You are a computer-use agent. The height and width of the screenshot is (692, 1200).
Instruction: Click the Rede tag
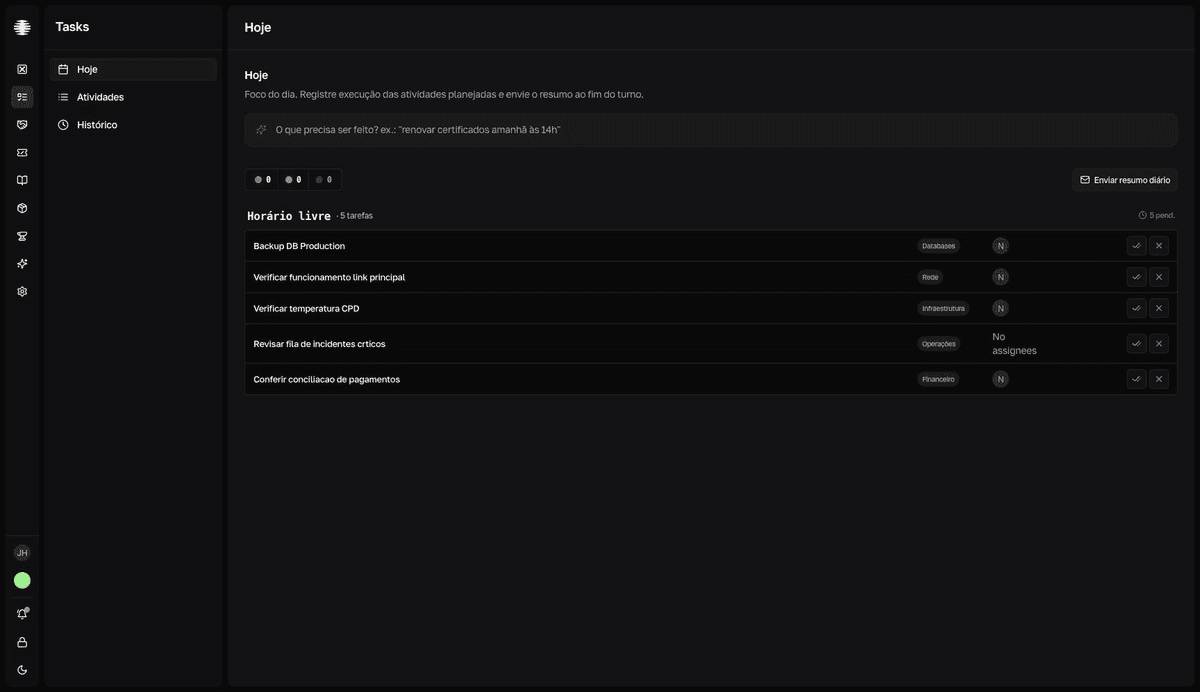930,277
